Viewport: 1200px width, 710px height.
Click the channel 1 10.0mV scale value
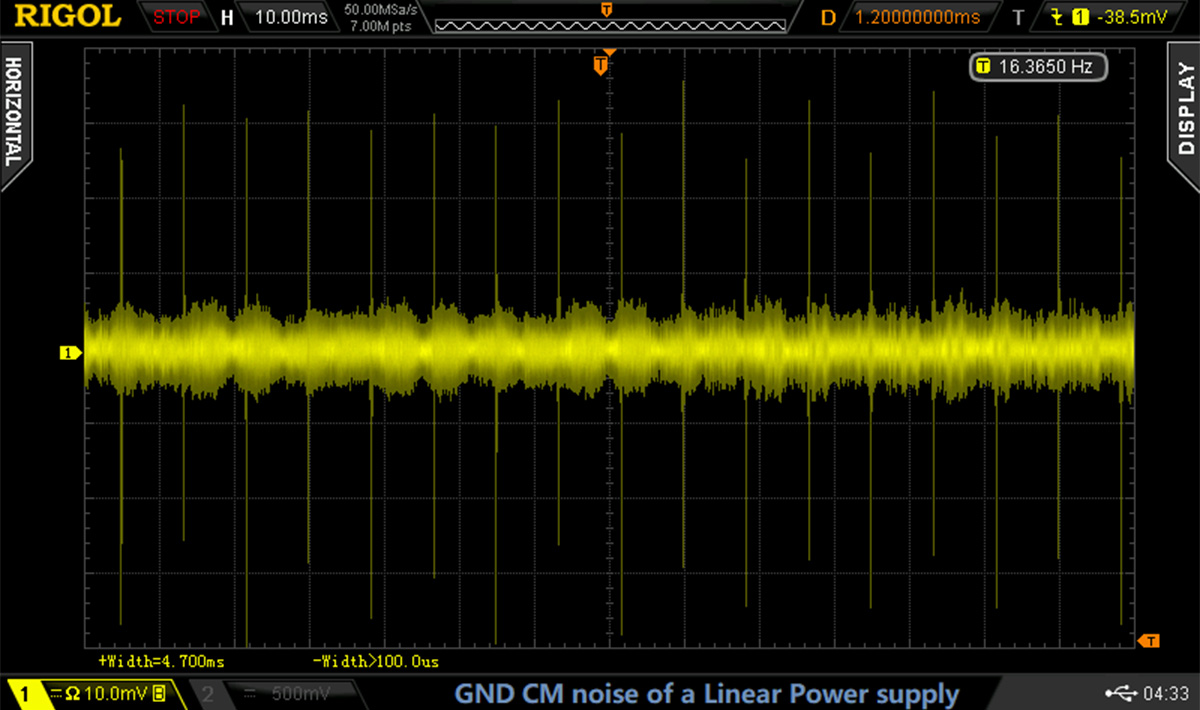(x=116, y=693)
